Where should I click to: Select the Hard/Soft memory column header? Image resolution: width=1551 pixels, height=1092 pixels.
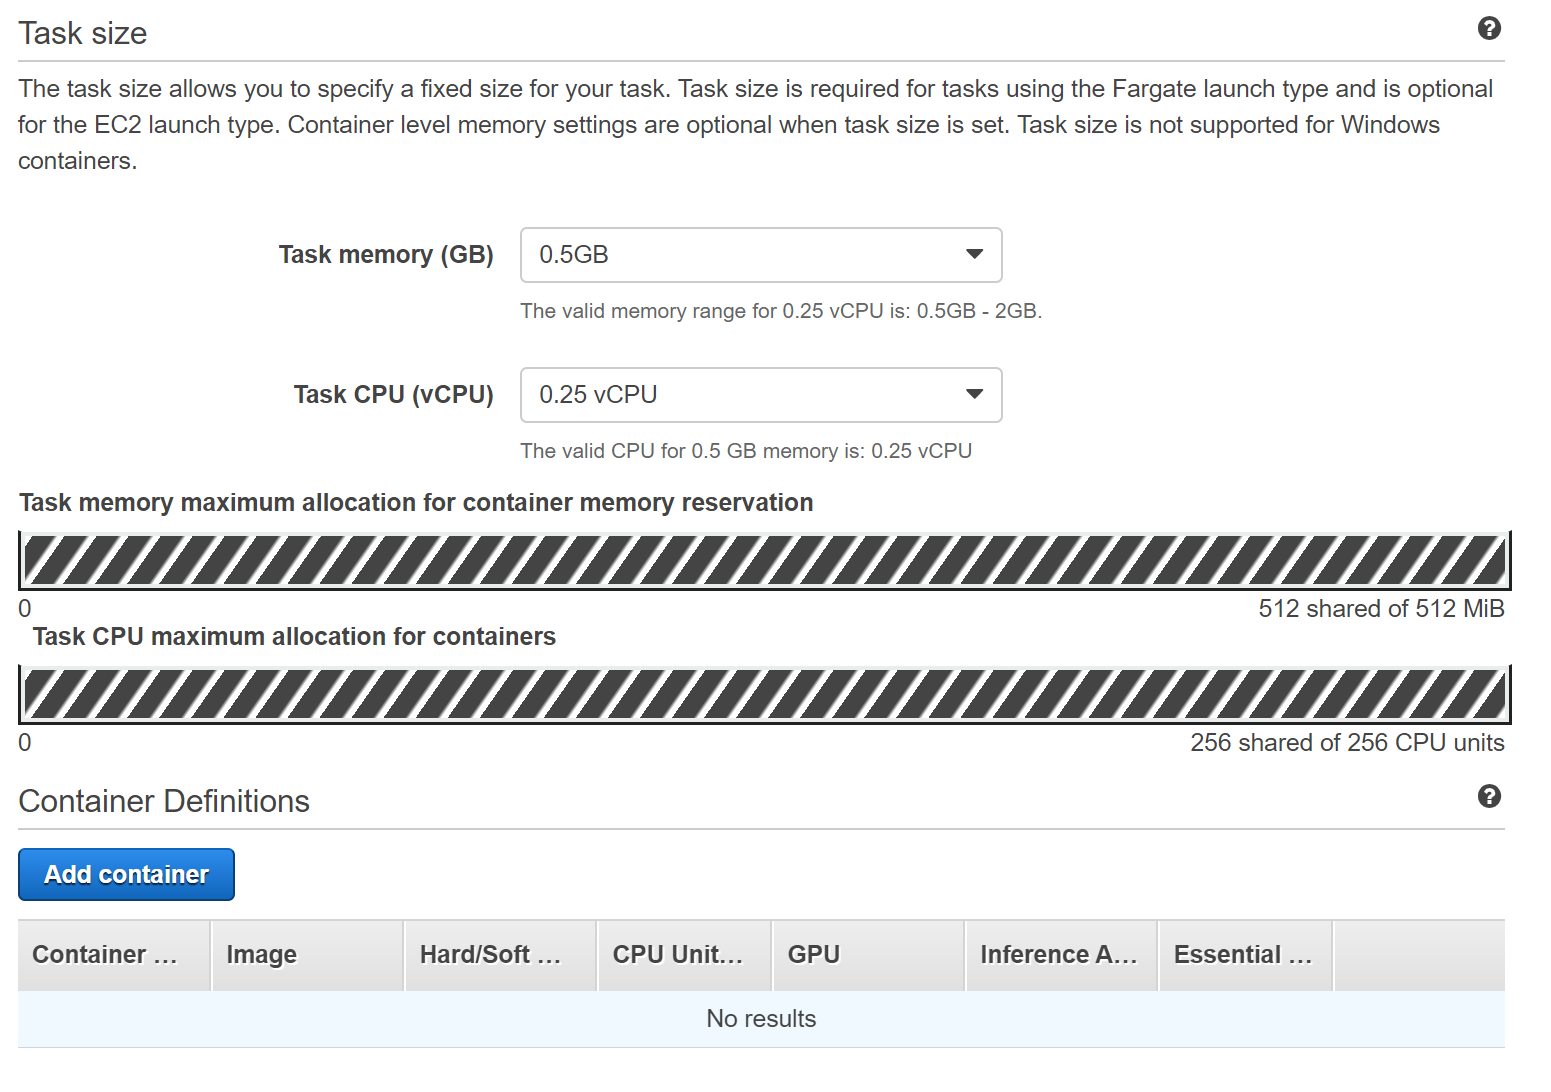click(490, 955)
